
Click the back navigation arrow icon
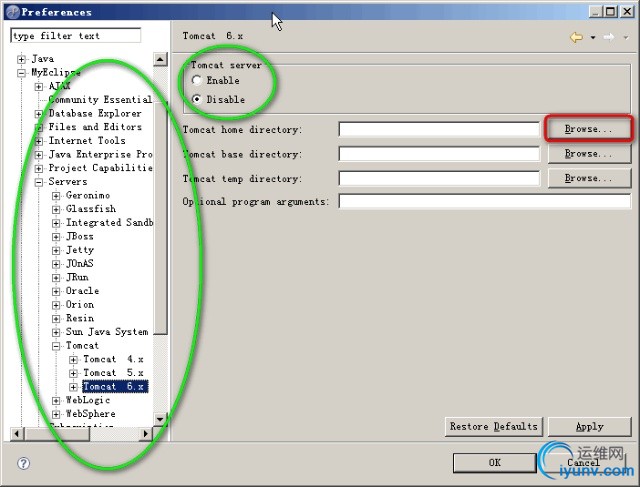(576, 37)
